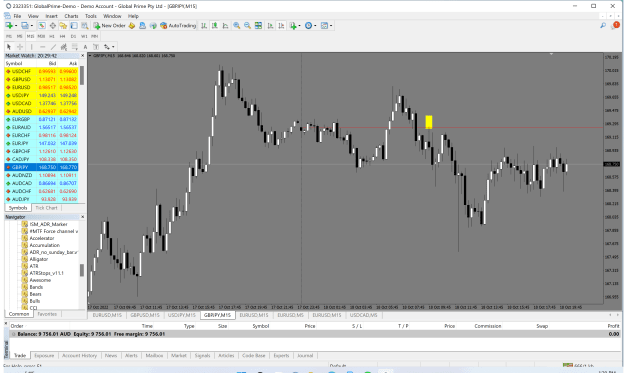Switch chart to M15 timeframe
This screenshot has height=373, width=625.
click(30, 36)
